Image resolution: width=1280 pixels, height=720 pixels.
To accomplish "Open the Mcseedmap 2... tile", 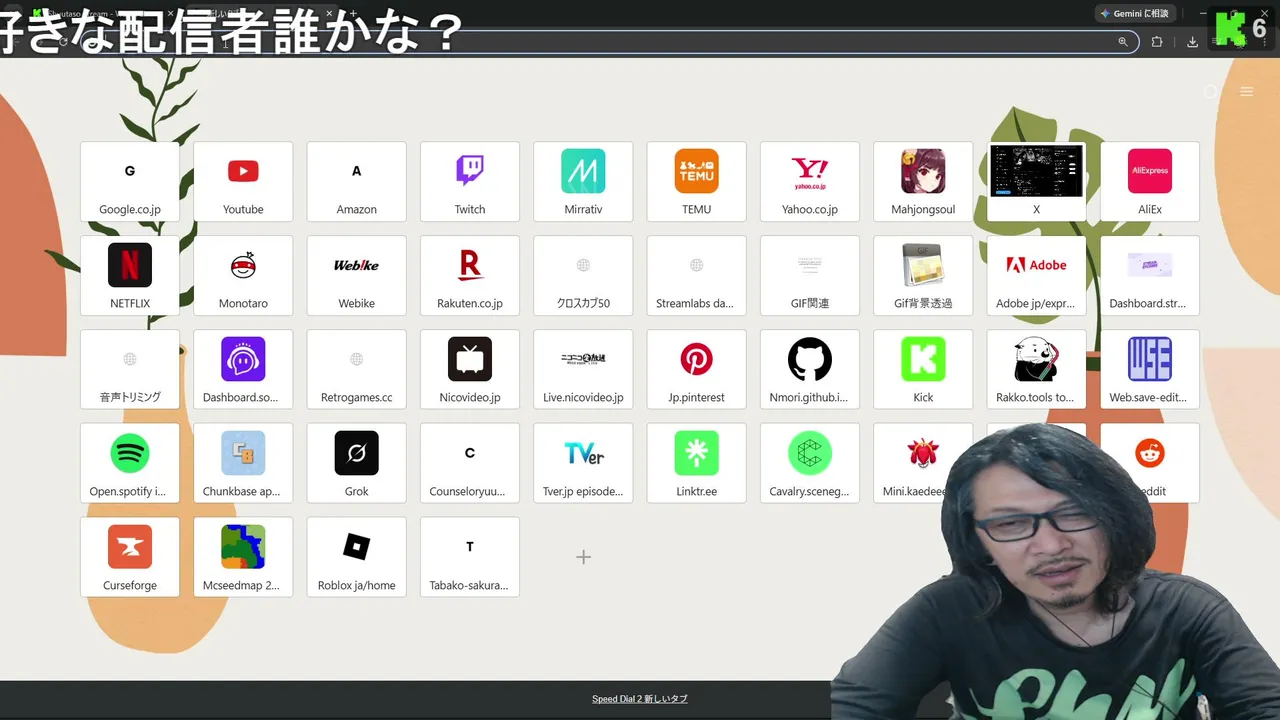I will point(243,558).
